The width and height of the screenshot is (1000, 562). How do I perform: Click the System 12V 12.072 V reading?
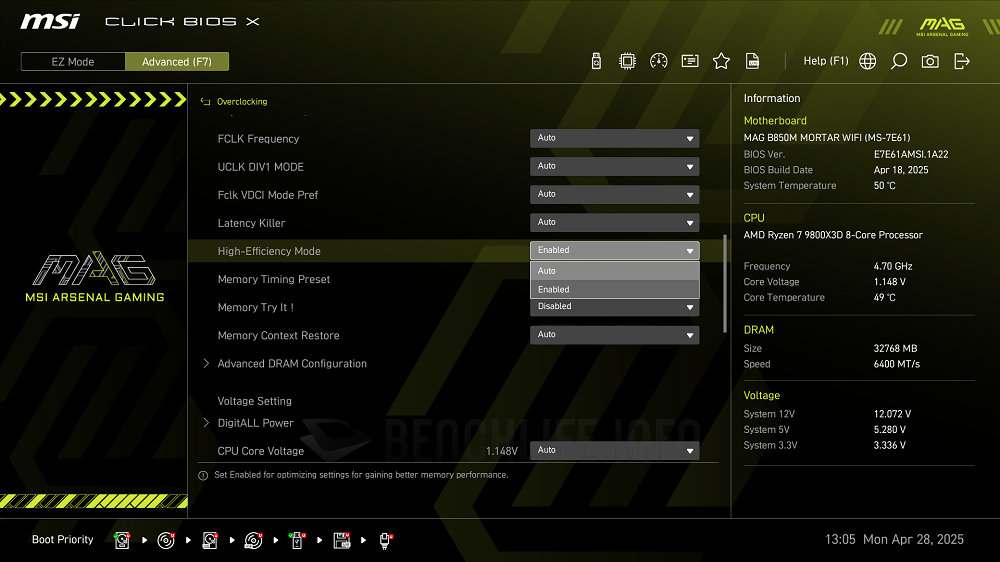pos(892,414)
